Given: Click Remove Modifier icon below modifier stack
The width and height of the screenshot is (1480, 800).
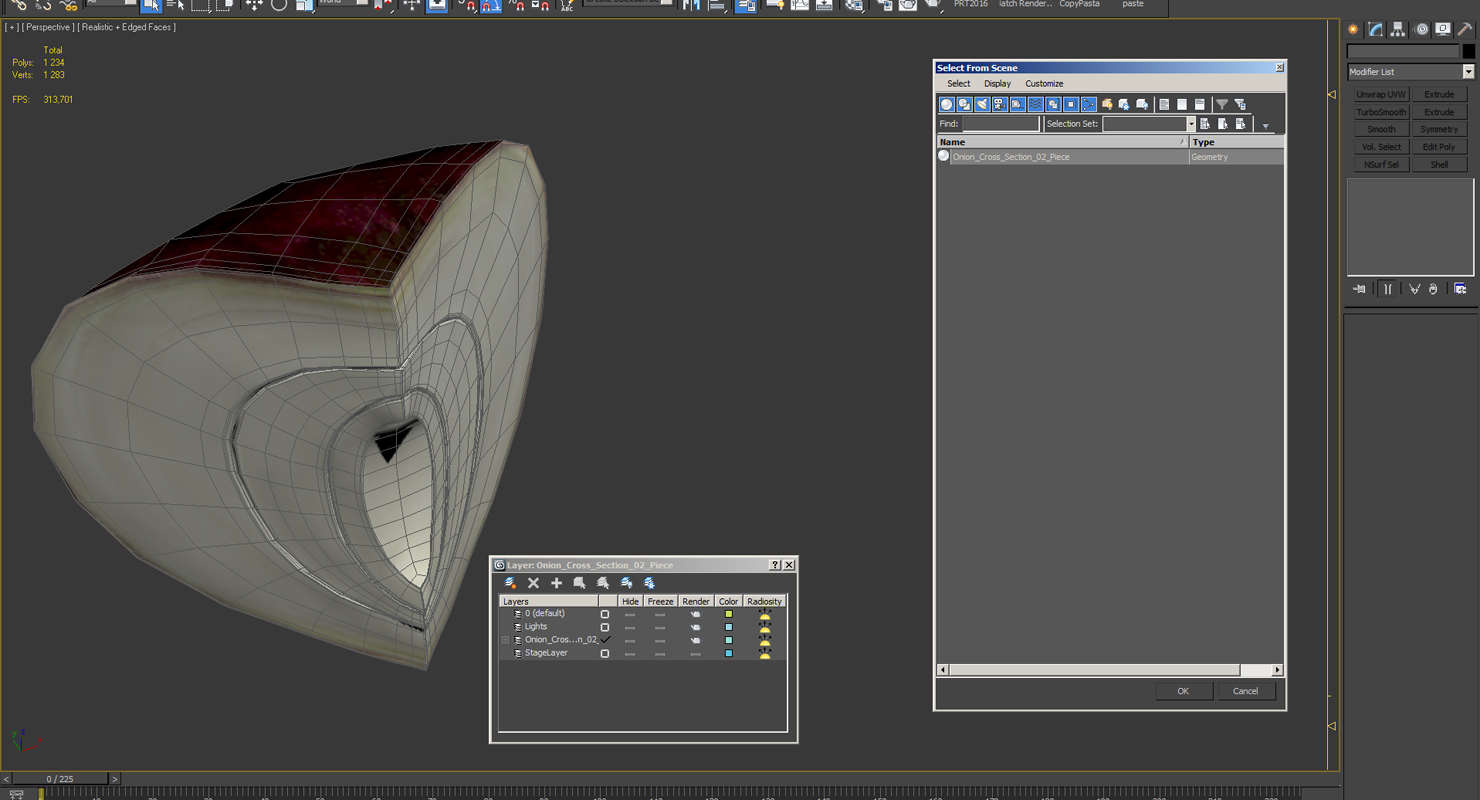Looking at the screenshot, I should 1433,289.
